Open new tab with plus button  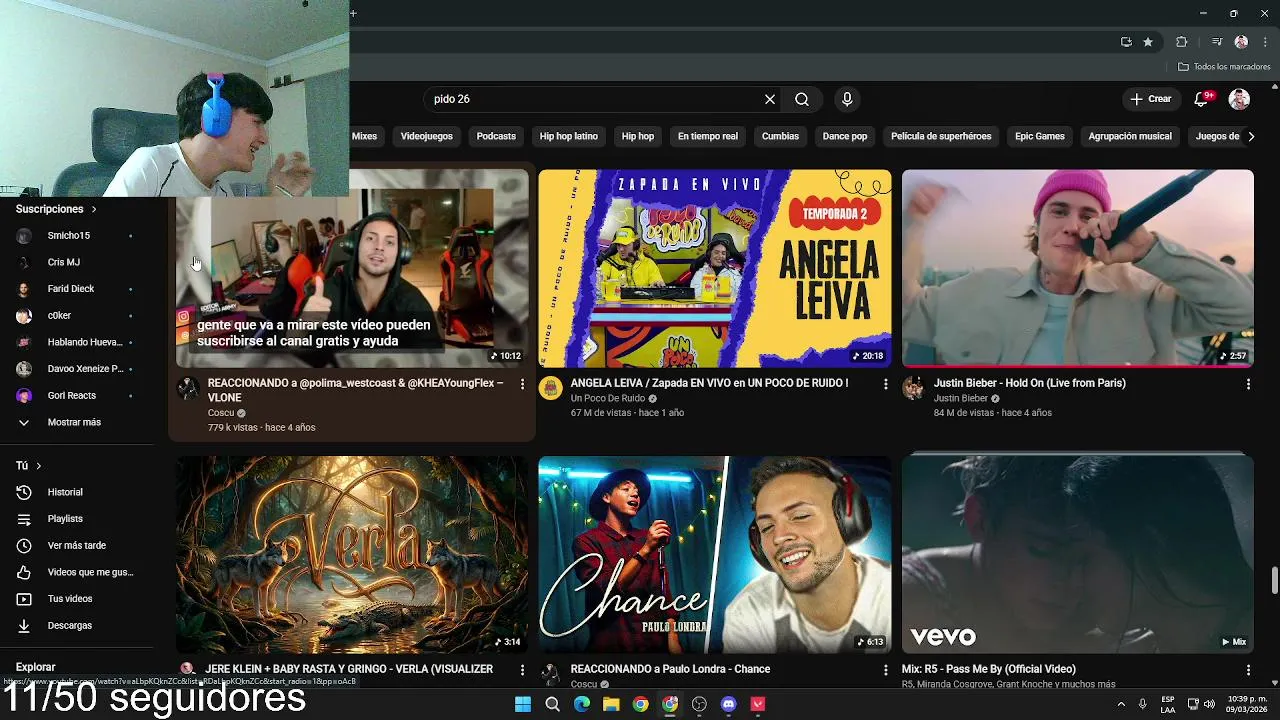[353, 13]
